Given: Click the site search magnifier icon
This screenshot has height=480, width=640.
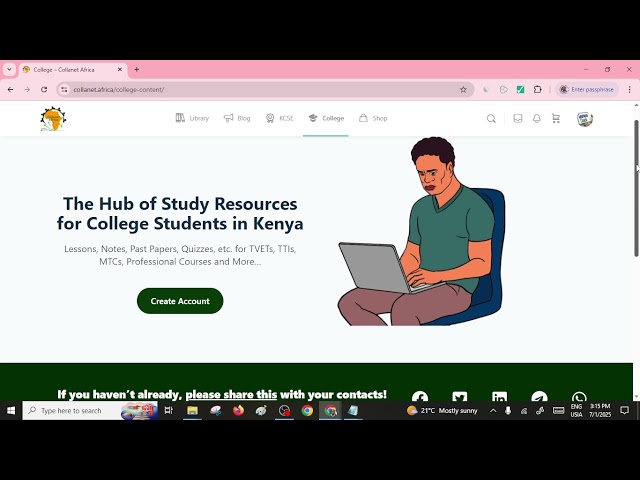Looking at the screenshot, I should (x=491, y=119).
